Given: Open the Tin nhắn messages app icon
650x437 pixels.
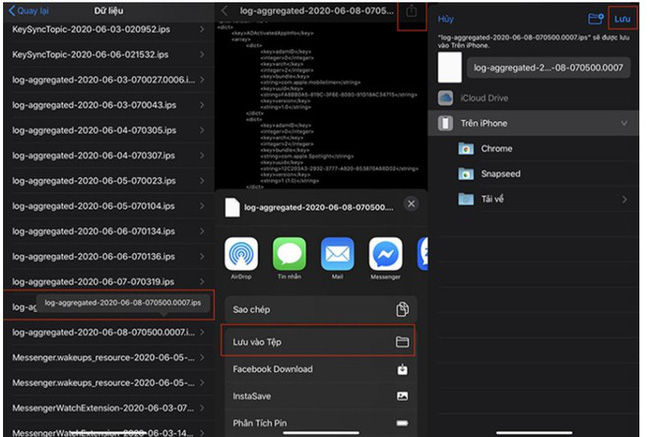Looking at the screenshot, I should (x=289, y=253).
